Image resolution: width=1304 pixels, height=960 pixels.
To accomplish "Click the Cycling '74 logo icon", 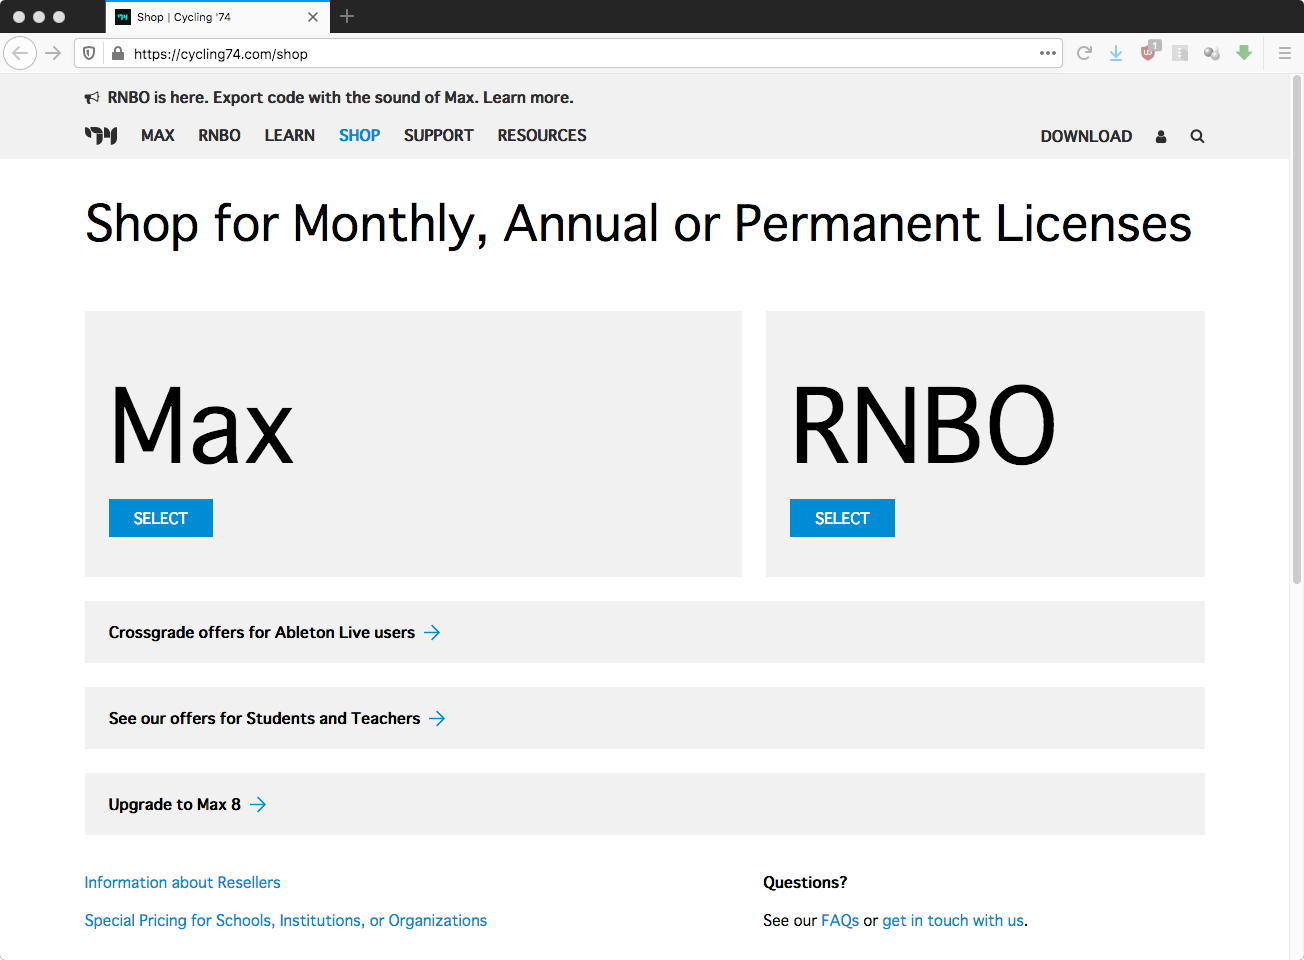I will (101, 135).
